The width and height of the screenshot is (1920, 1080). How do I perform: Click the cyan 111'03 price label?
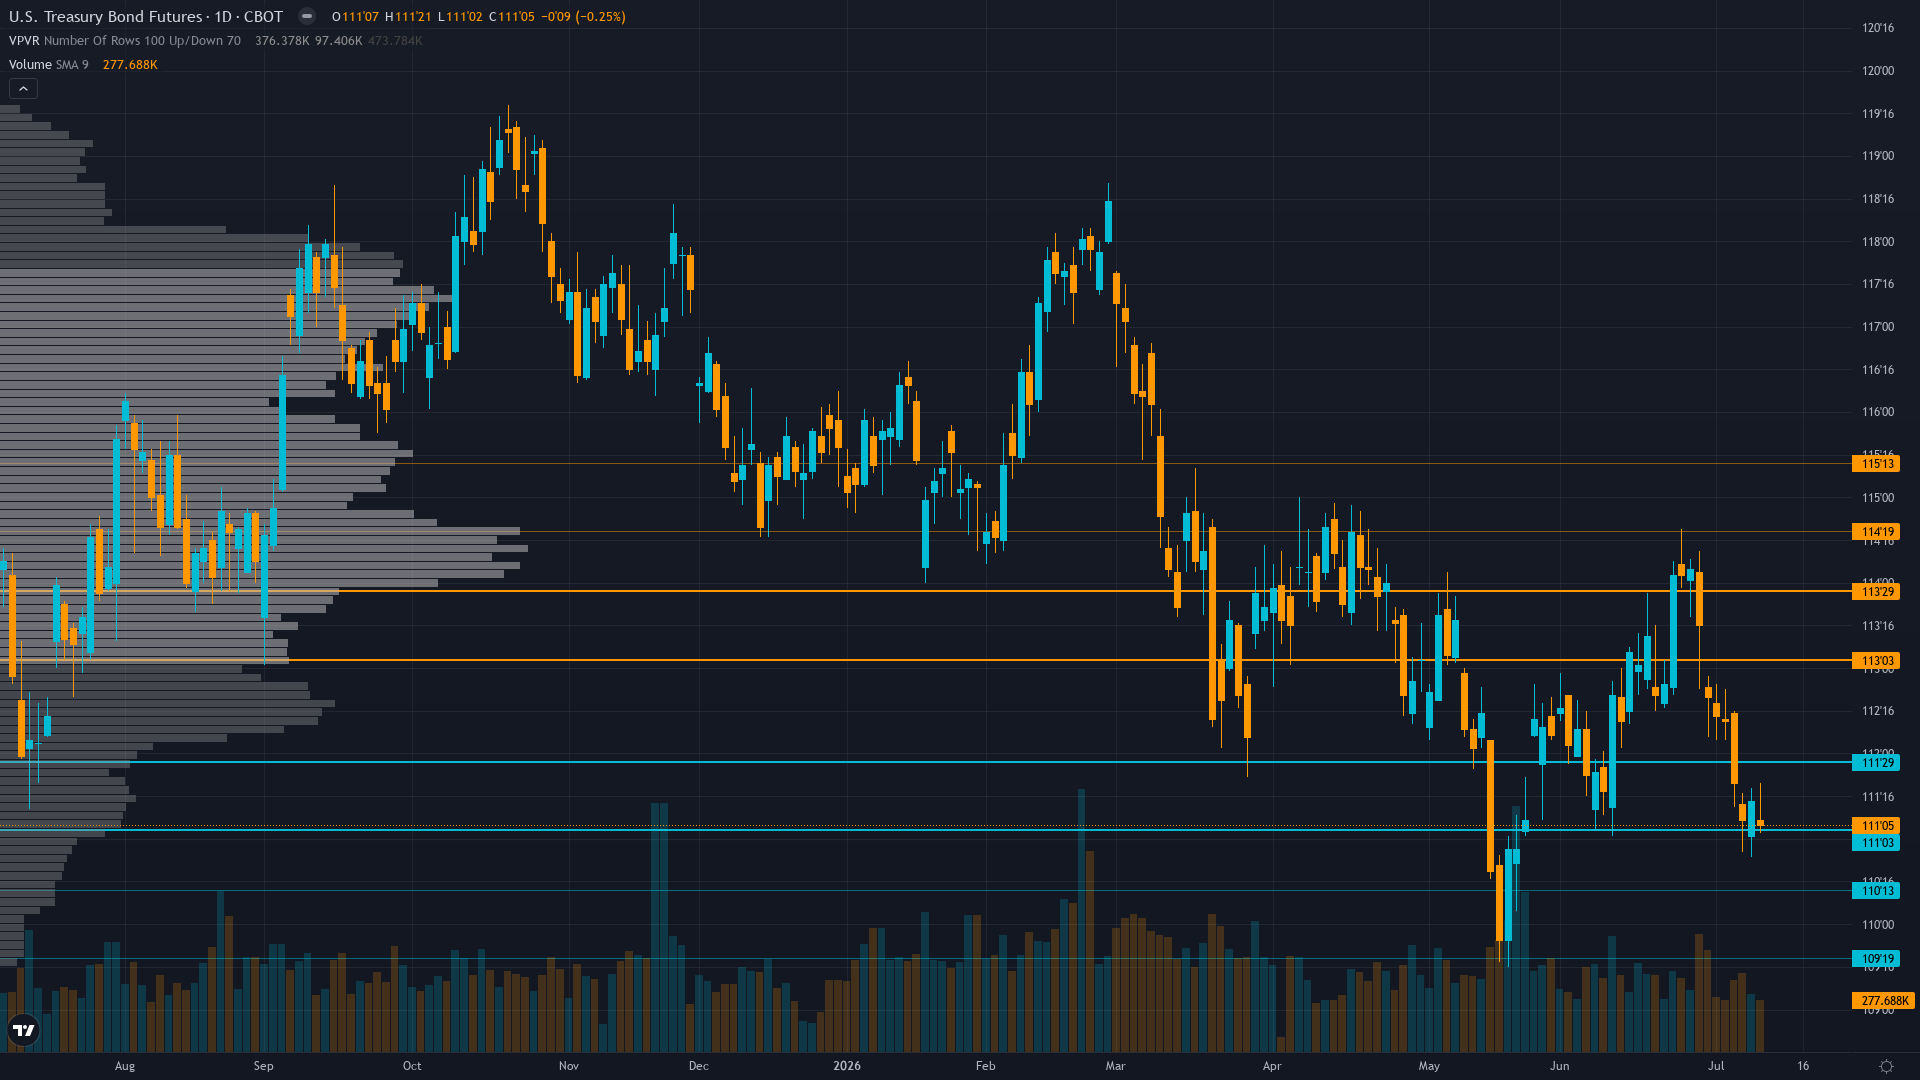point(1876,843)
